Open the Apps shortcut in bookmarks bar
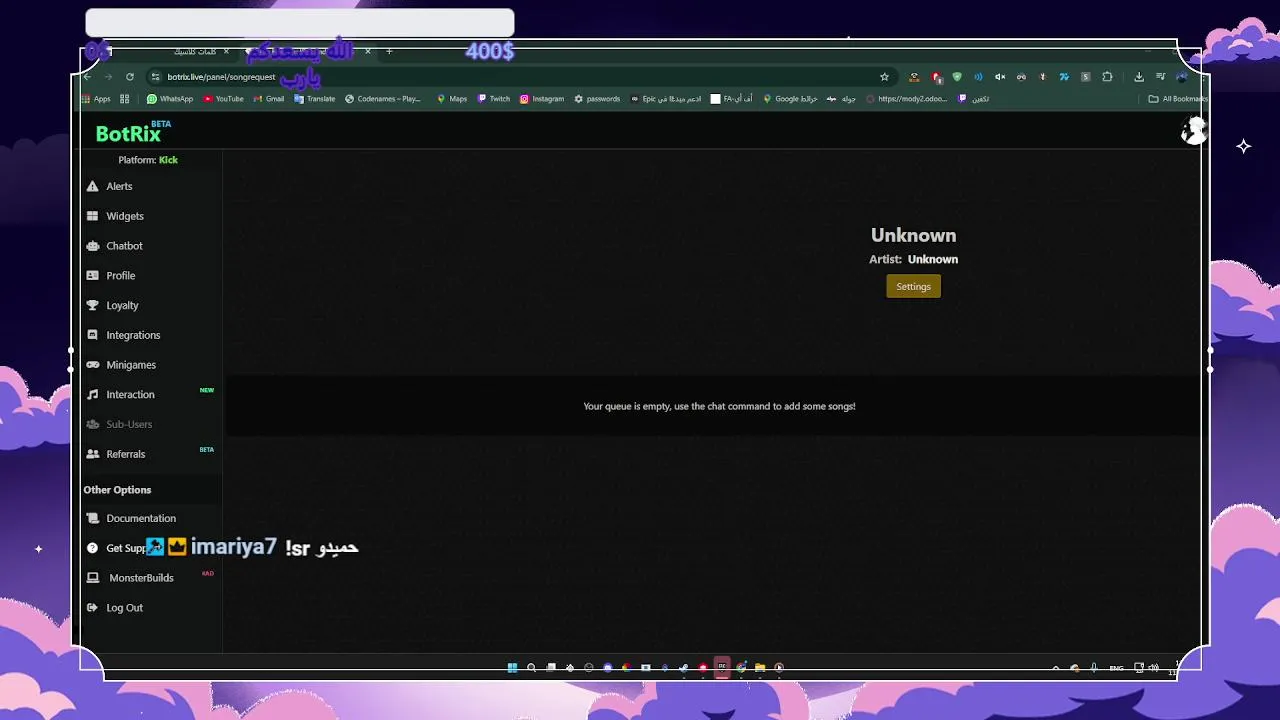This screenshot has height=720, width=1280. point(96,99)
